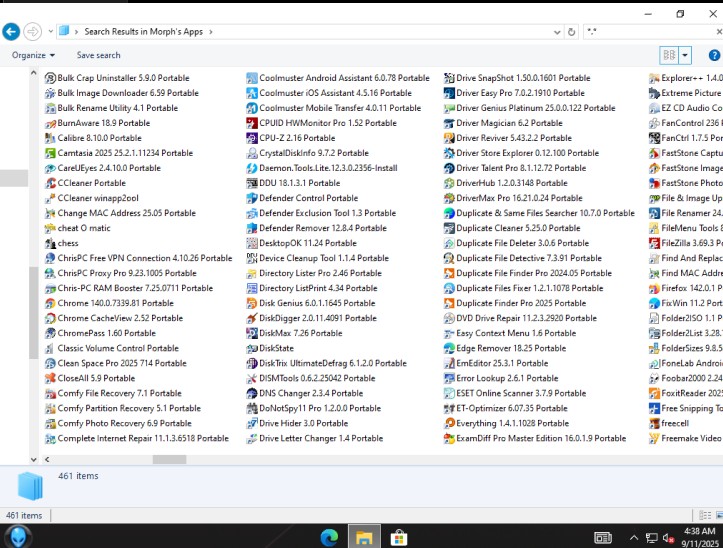The image size is (723, 548).
Task: Open the Organize dropdown menu
Action: pos(33,55)
